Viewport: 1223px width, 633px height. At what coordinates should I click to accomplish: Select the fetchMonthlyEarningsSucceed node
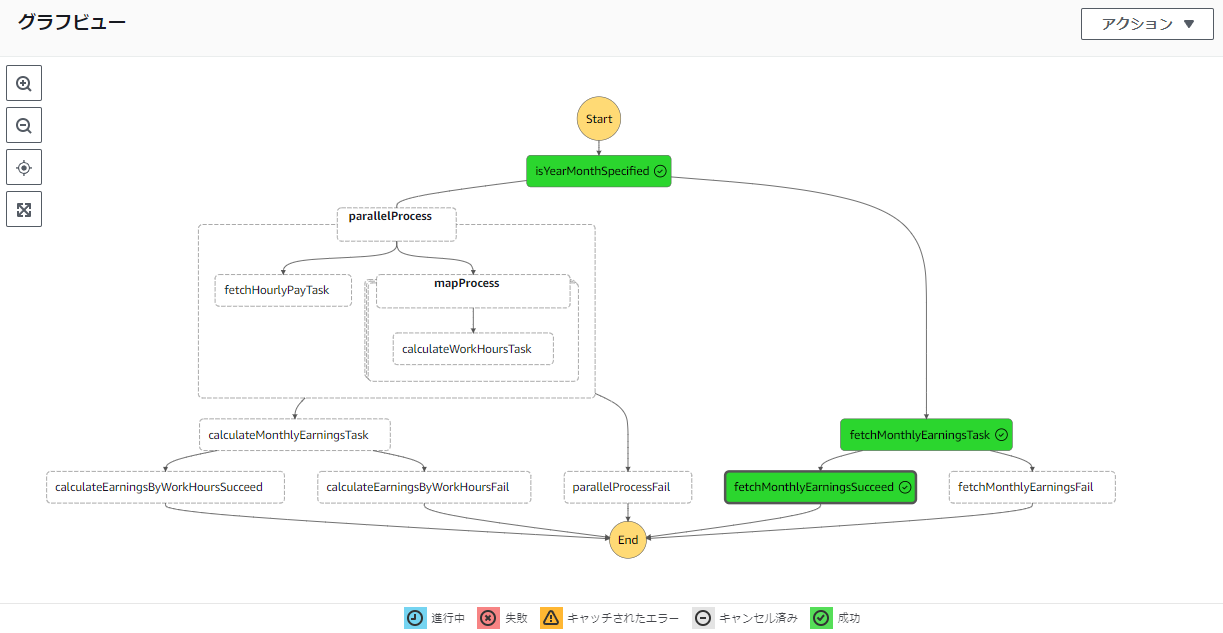820,487
